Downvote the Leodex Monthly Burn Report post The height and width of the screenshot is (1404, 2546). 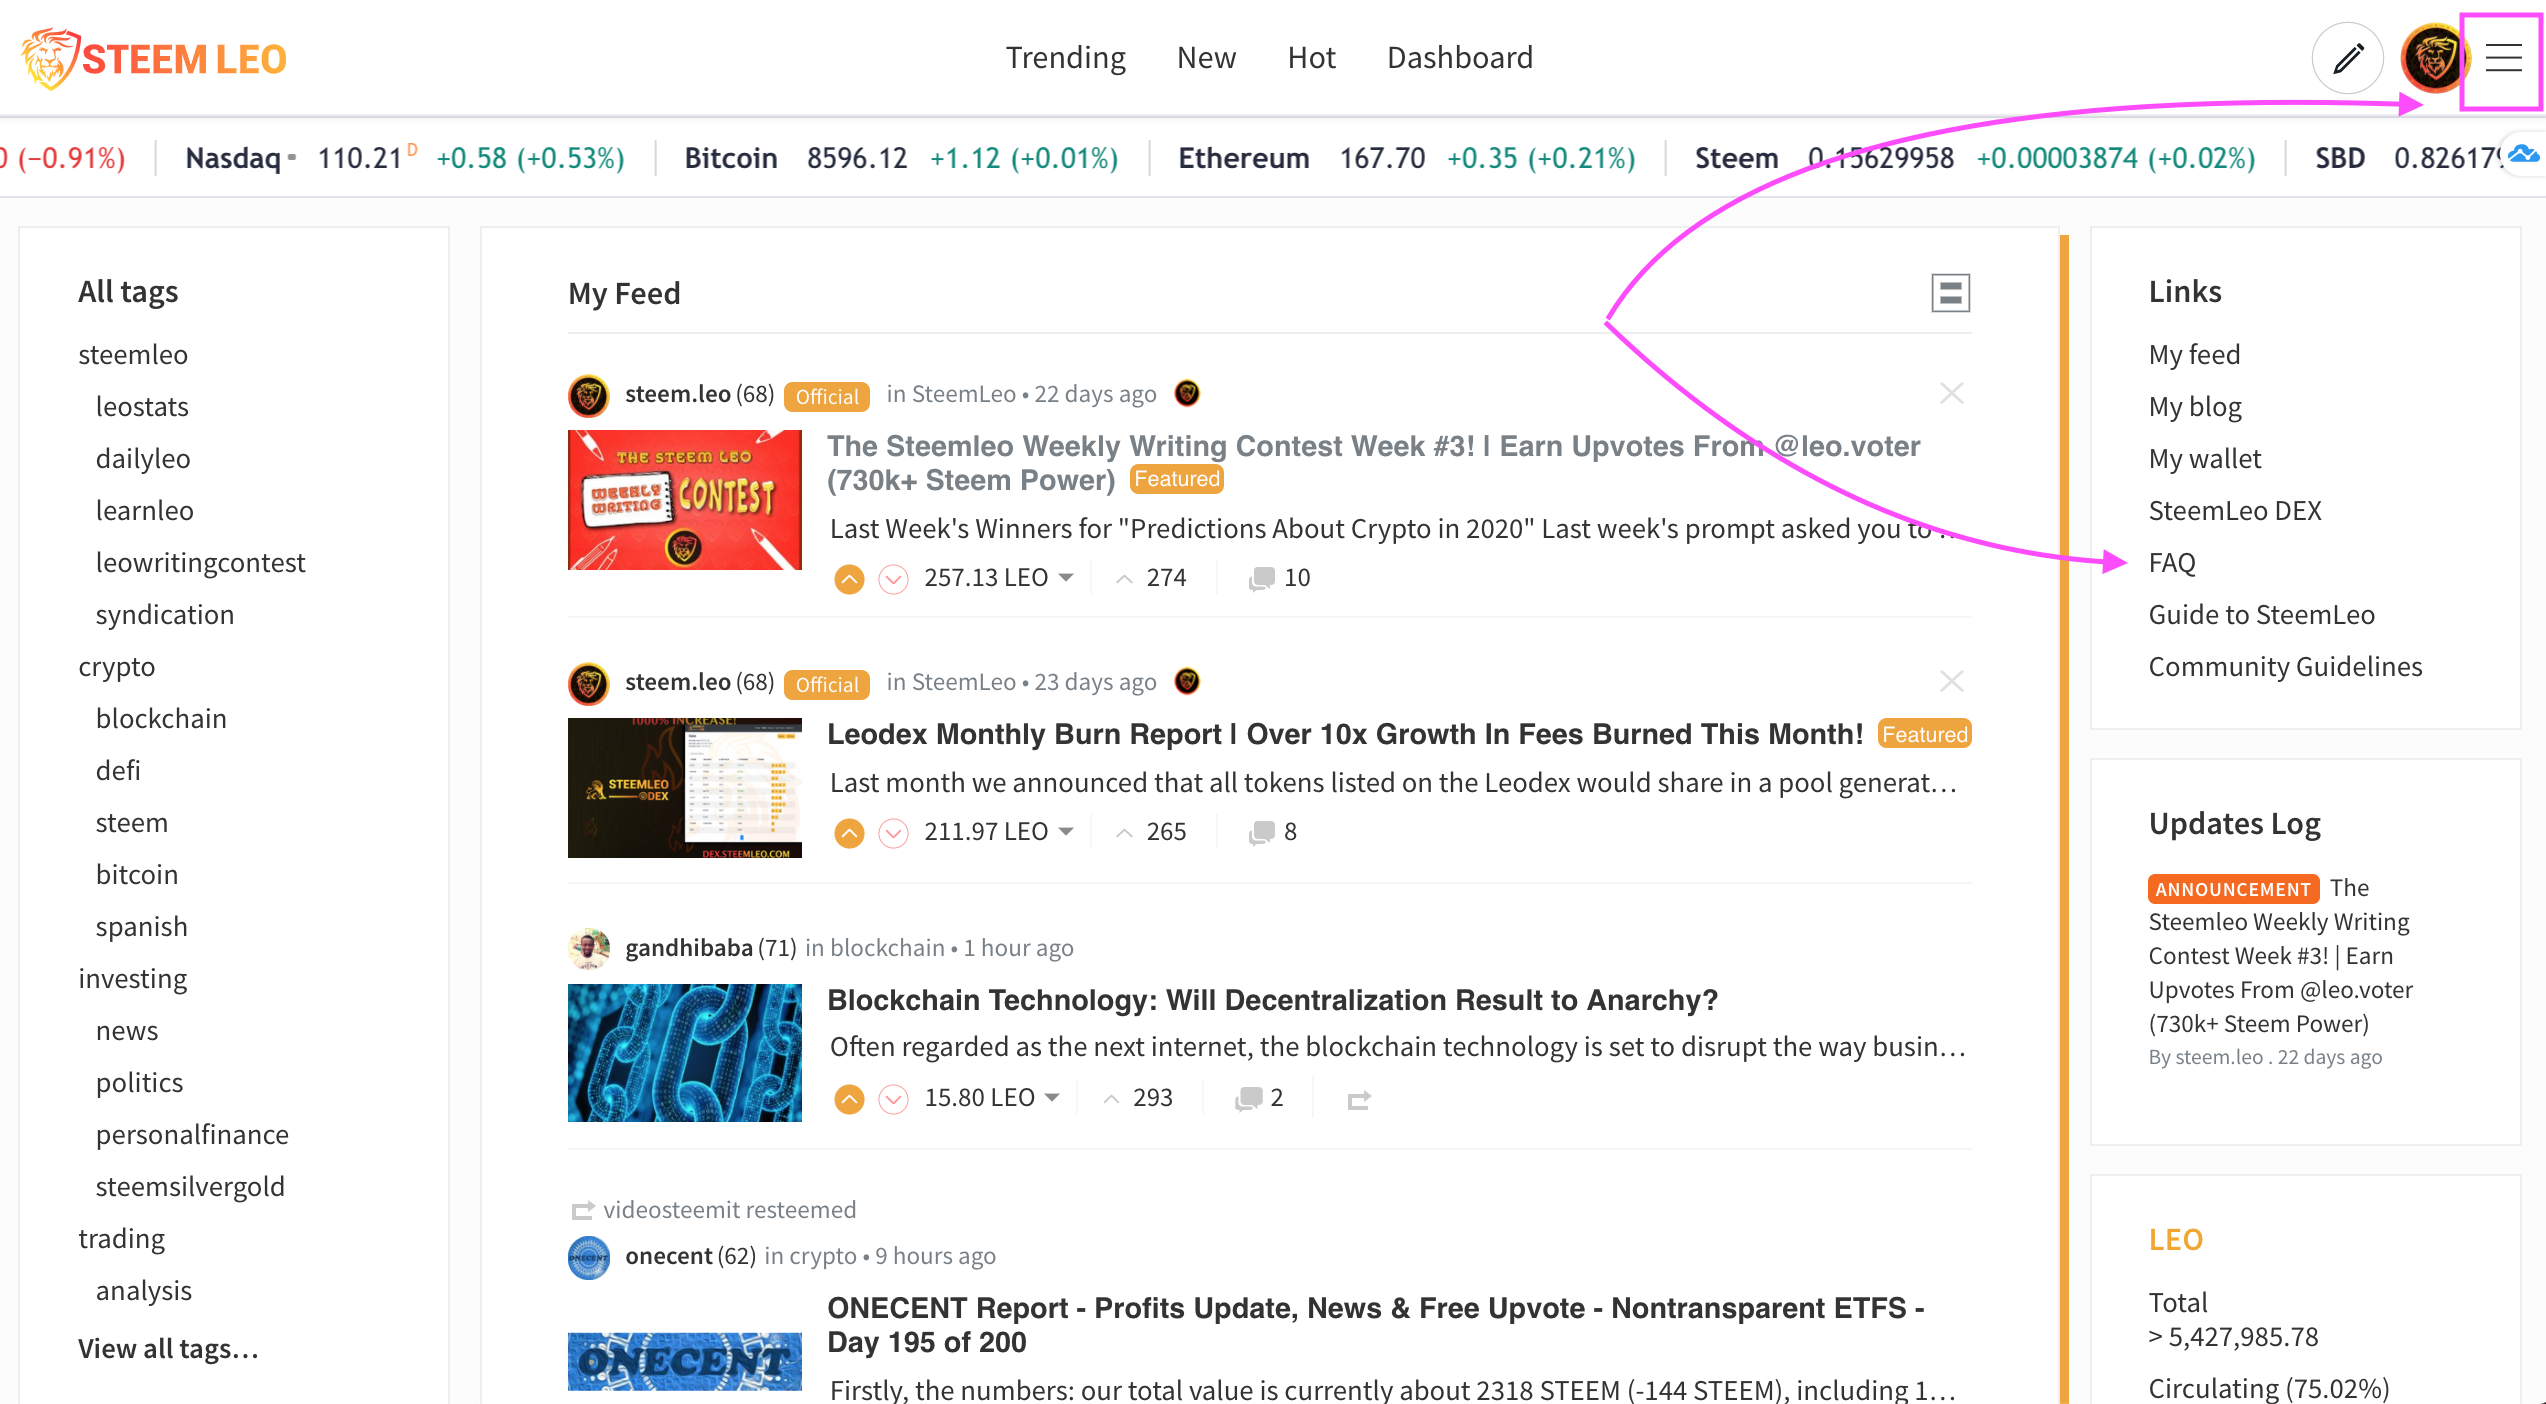pyautogui.click(x=892, y=831)
